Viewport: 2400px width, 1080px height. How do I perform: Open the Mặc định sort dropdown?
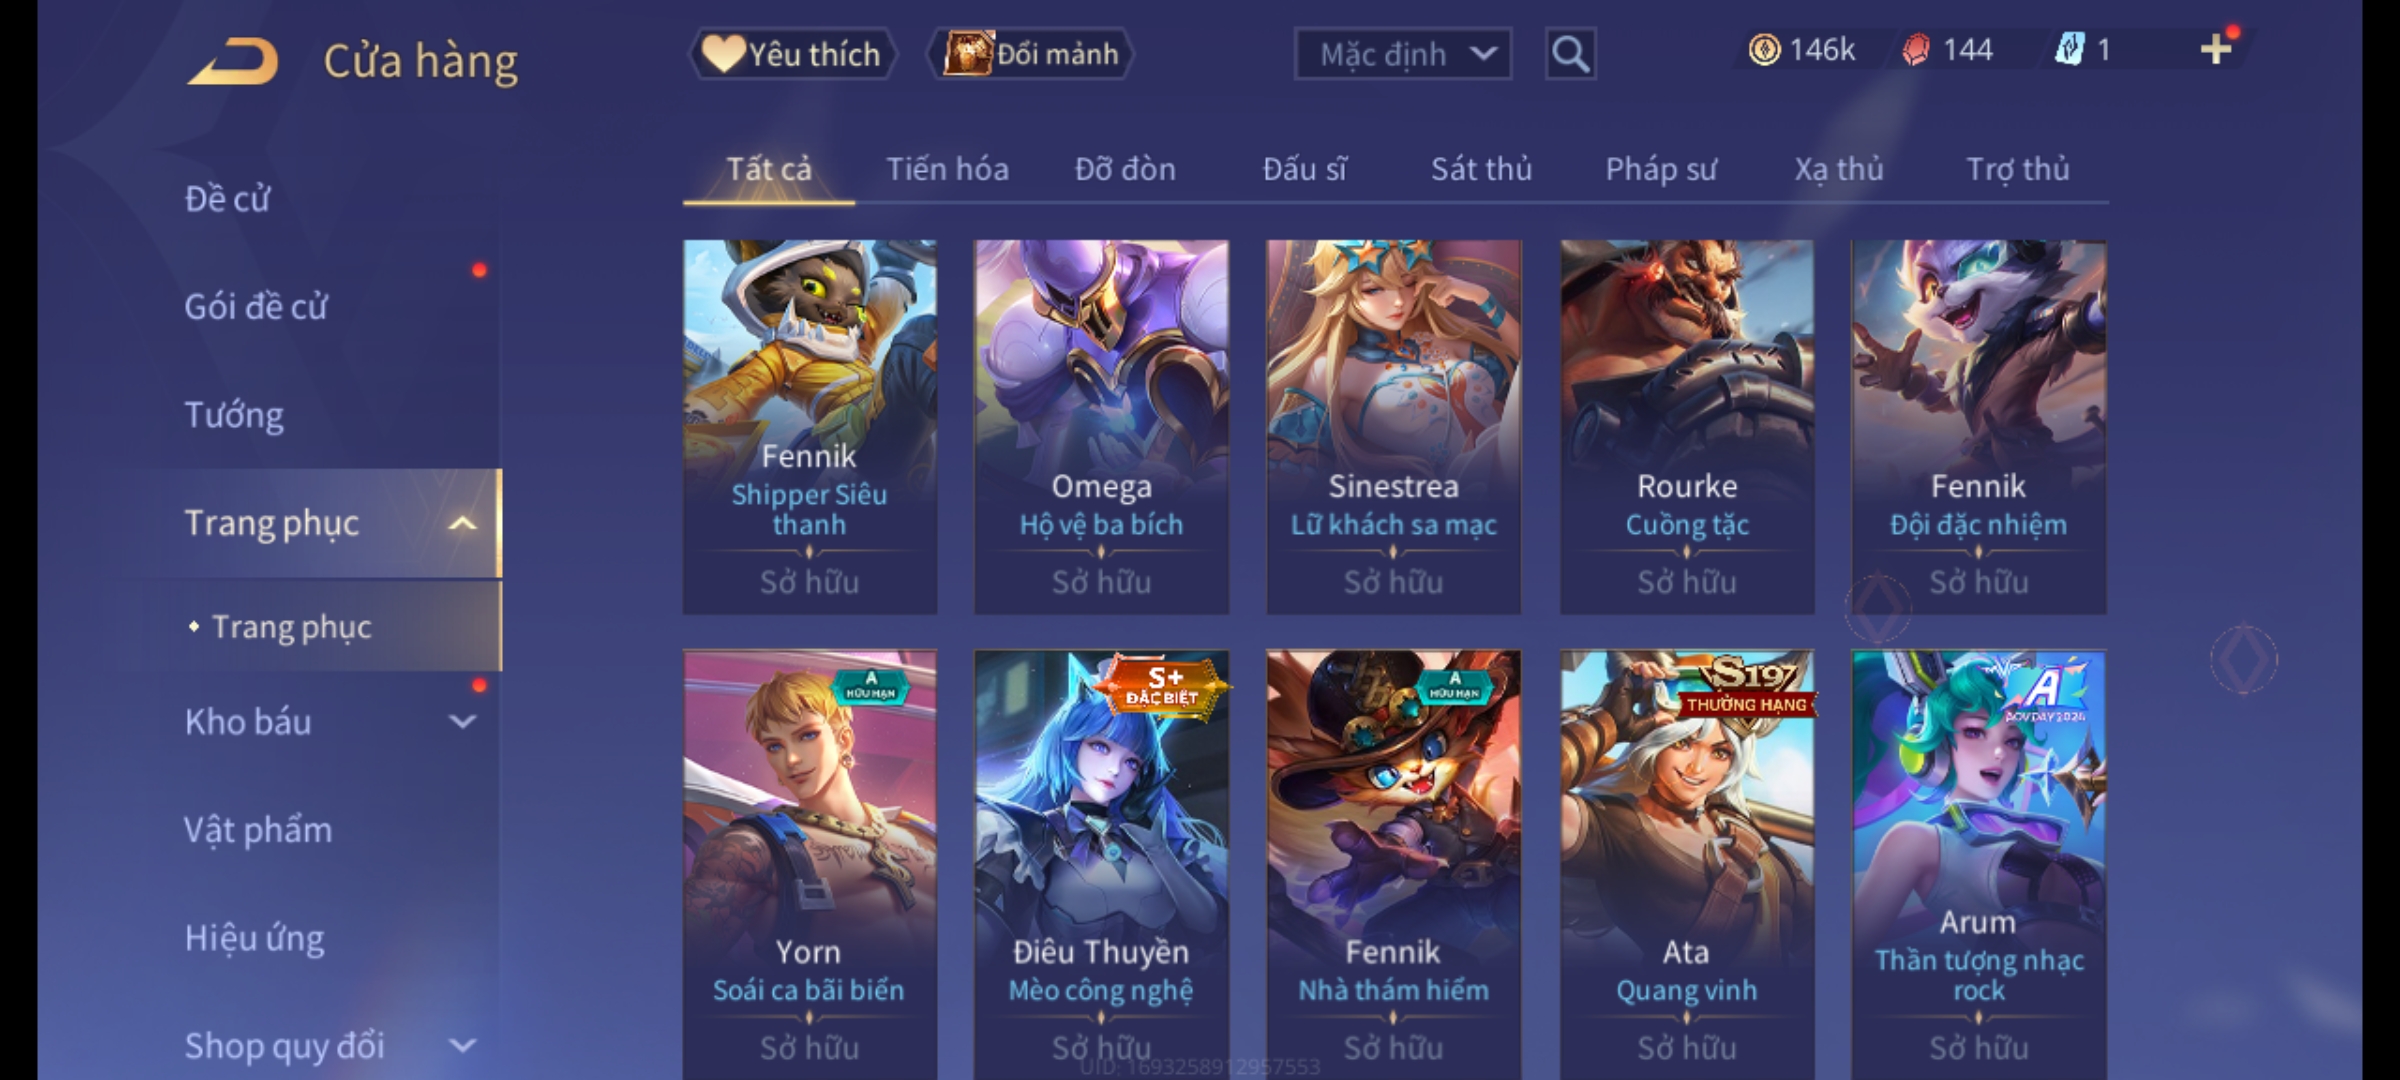pos(1402,54)
